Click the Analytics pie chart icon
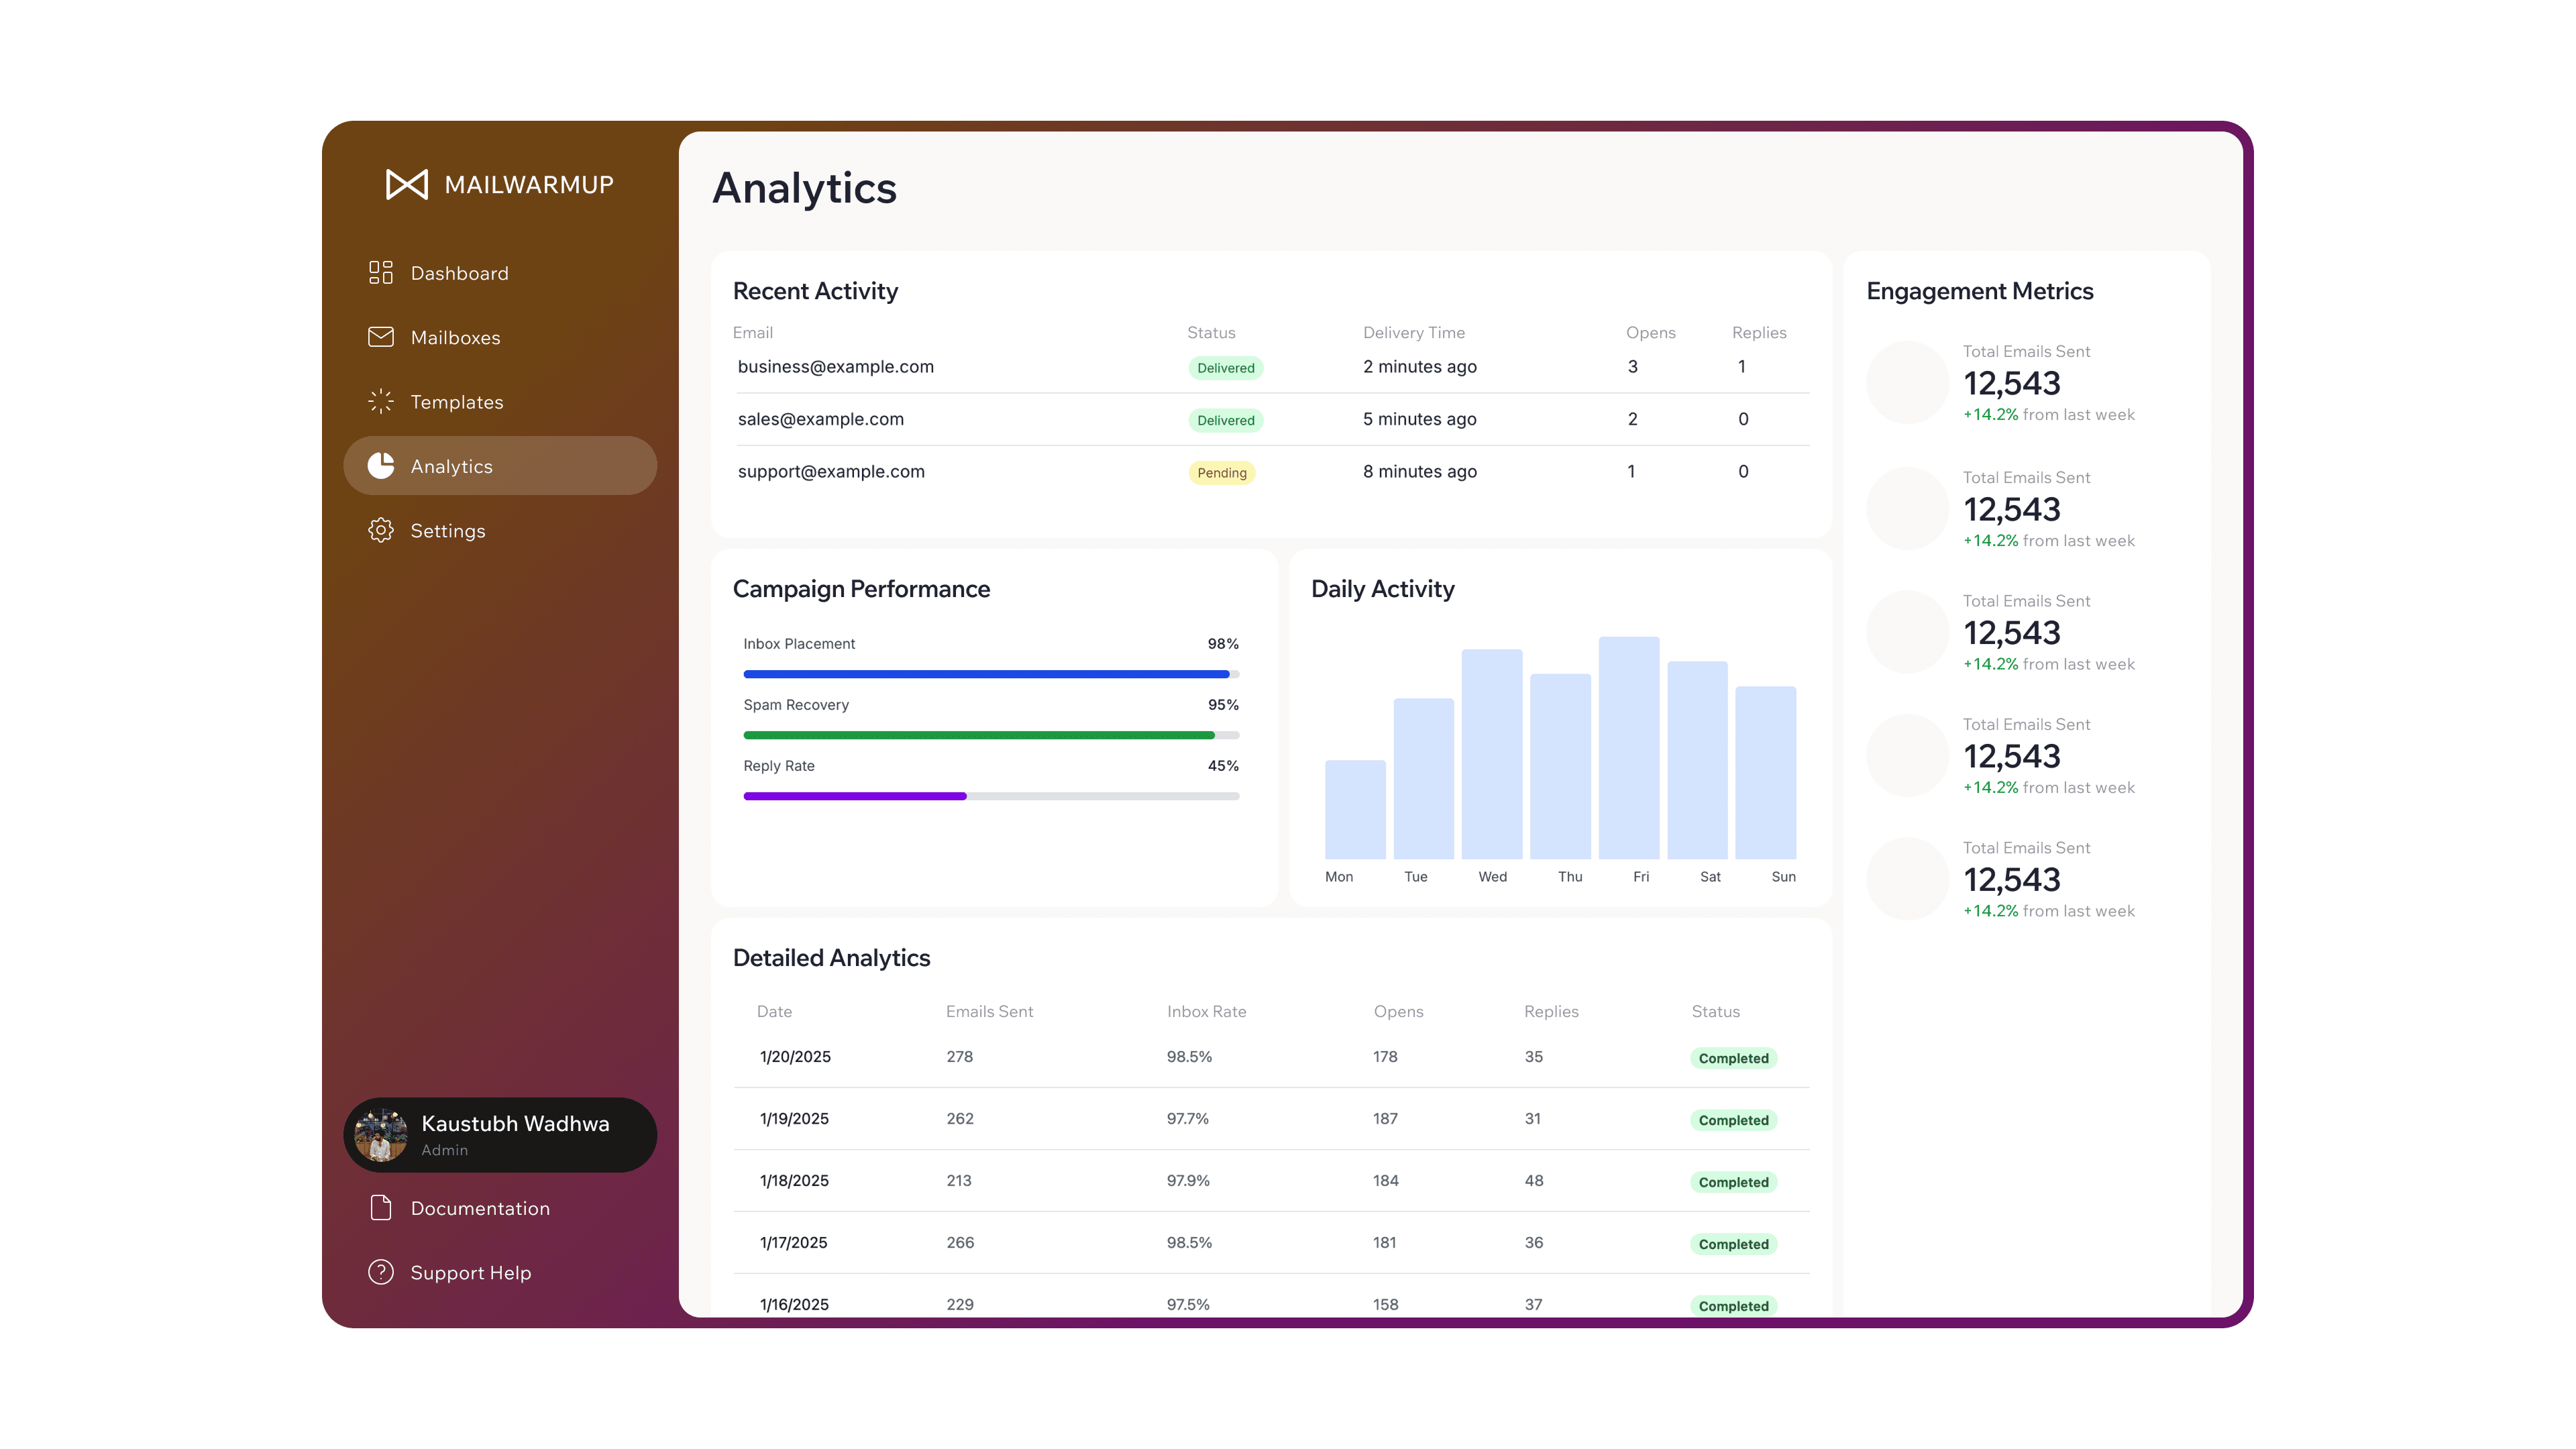The height and width of the screenshot is (1449, 2576). coord(380,466)
